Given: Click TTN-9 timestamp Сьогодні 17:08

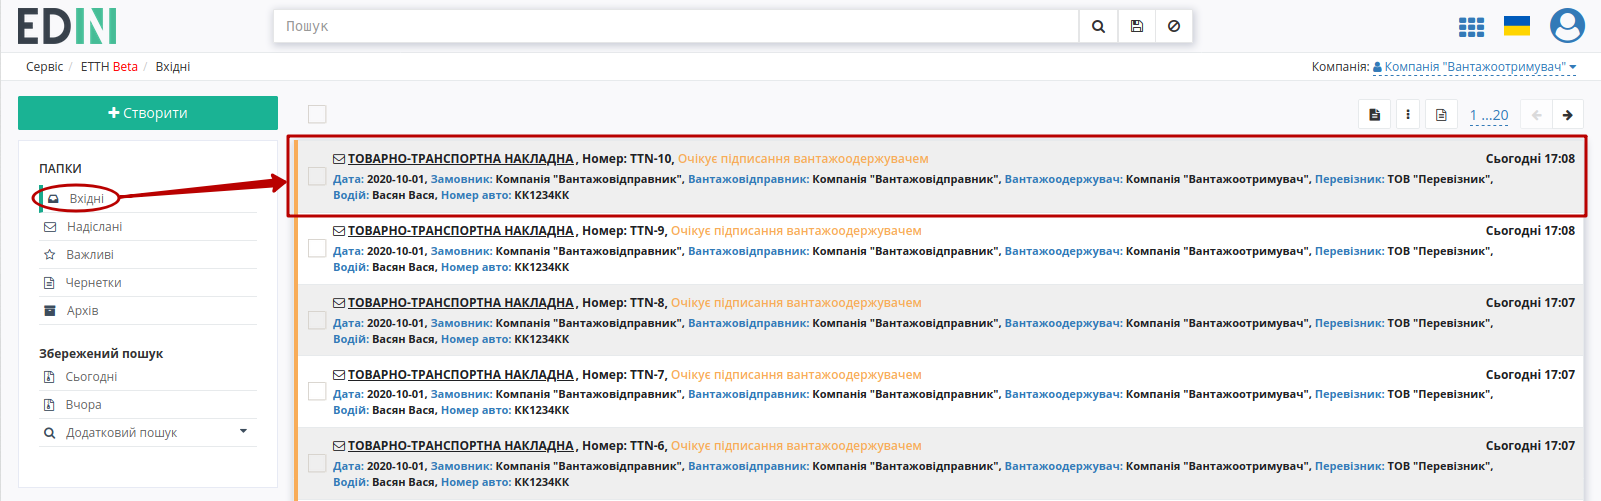Looking at the screenshot, I should (1530, 231).
